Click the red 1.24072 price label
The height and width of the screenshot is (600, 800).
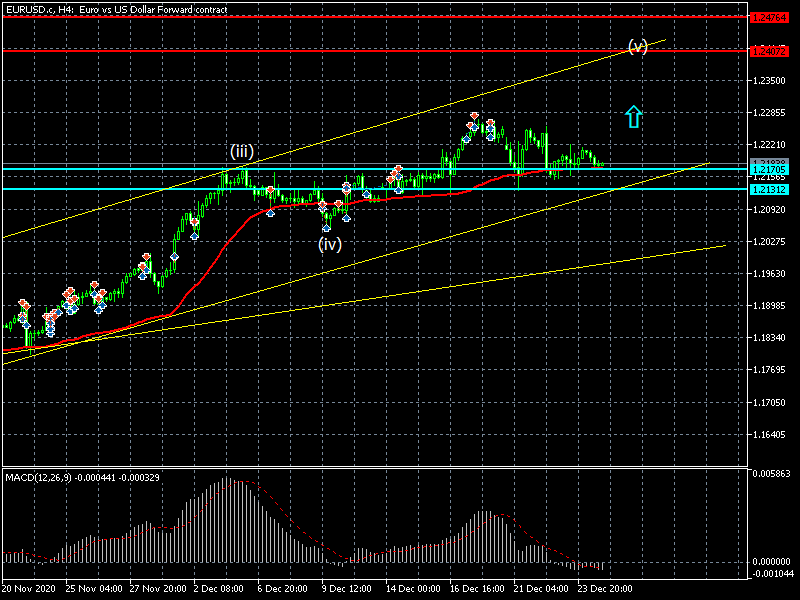click(769, 52)
